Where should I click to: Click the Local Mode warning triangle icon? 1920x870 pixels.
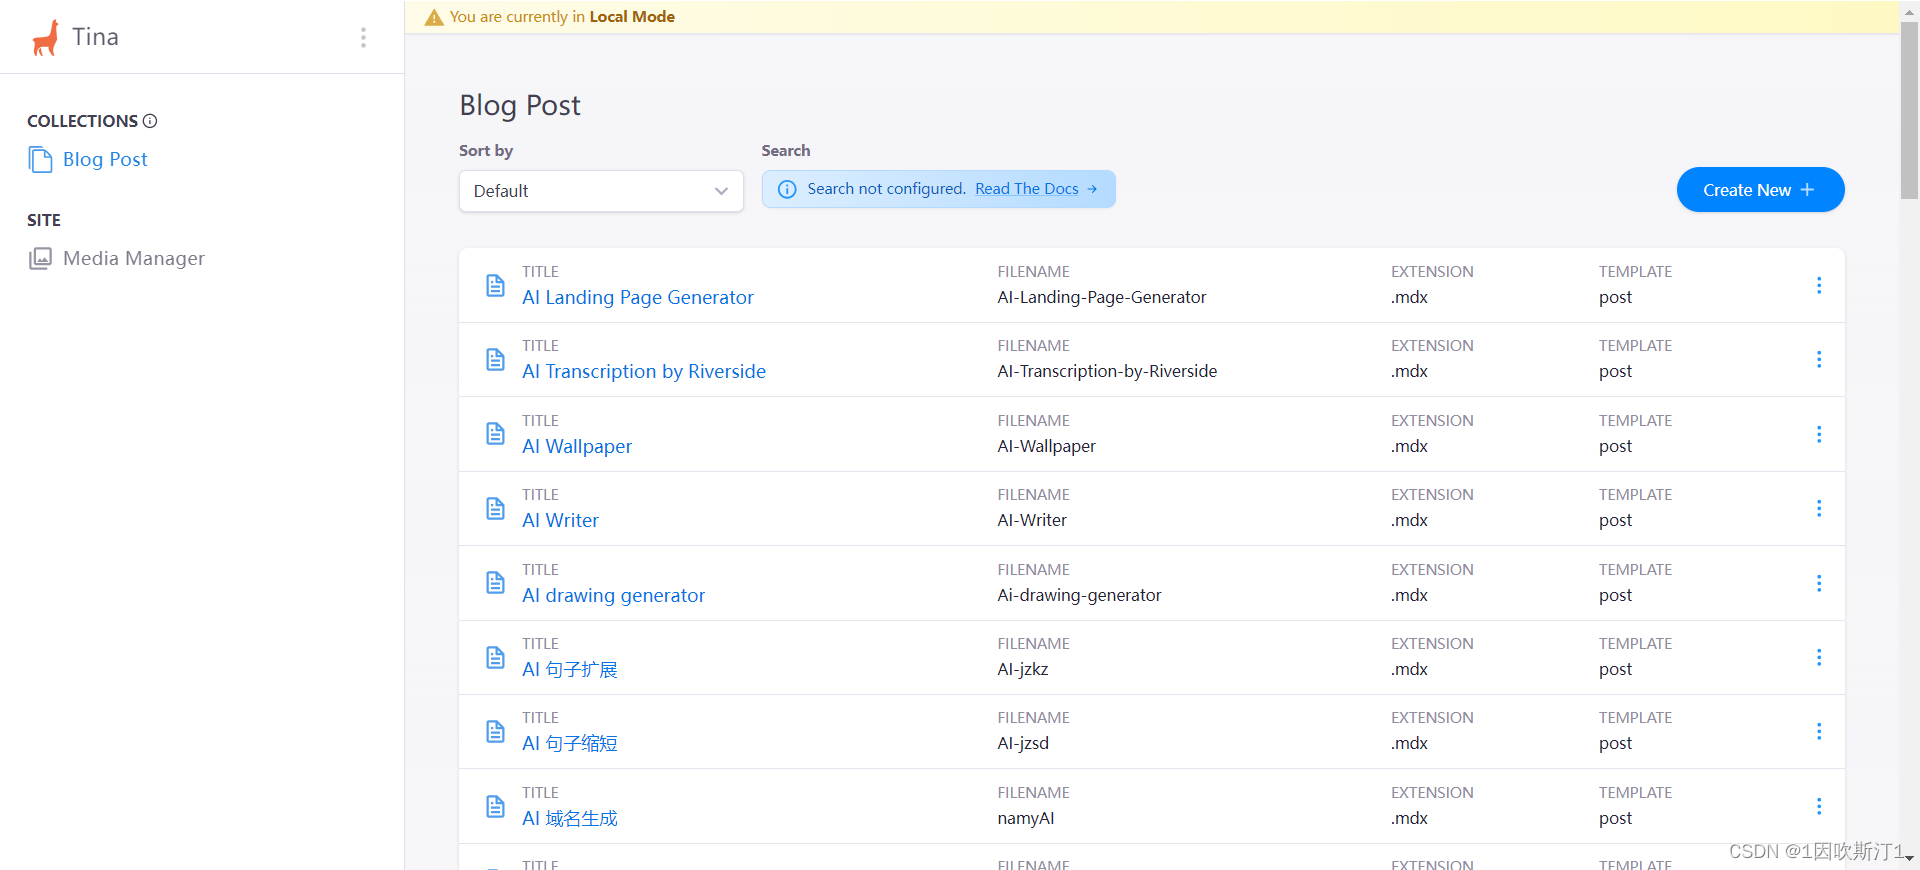point(434,17)
